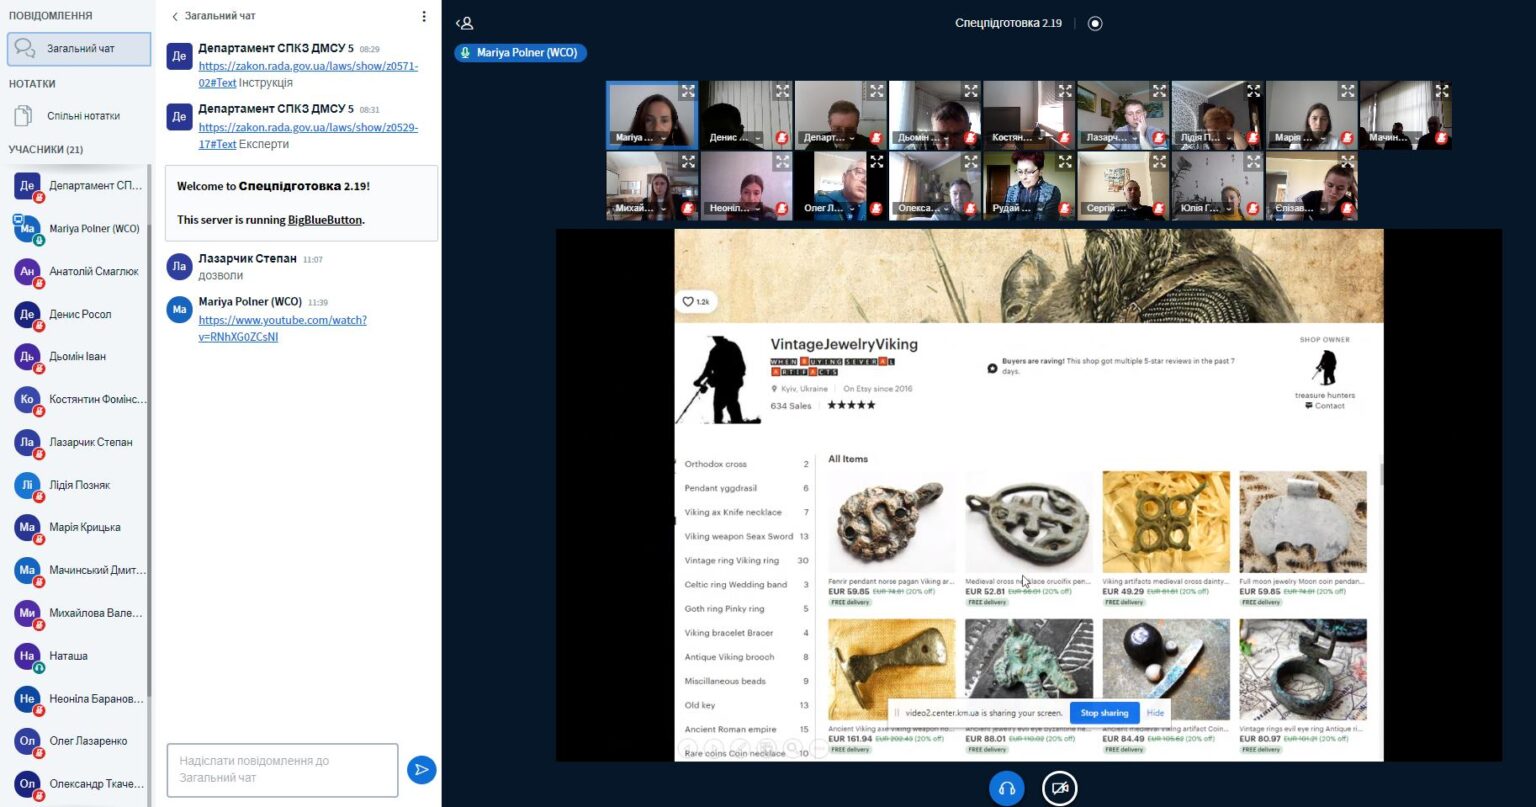The image size is (1536, 807).
Task: Open Лідія П... webcam name dropdown
Action: 1207,138
